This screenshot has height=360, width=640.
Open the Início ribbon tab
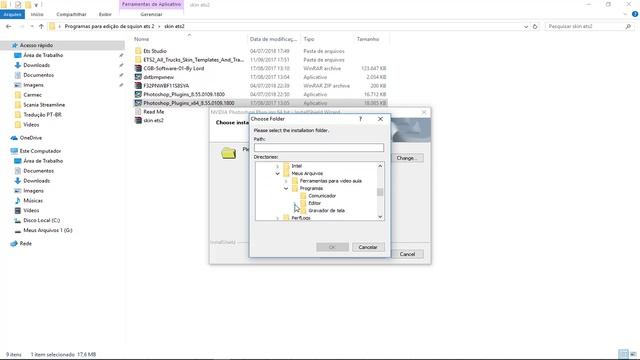(37, 14)
